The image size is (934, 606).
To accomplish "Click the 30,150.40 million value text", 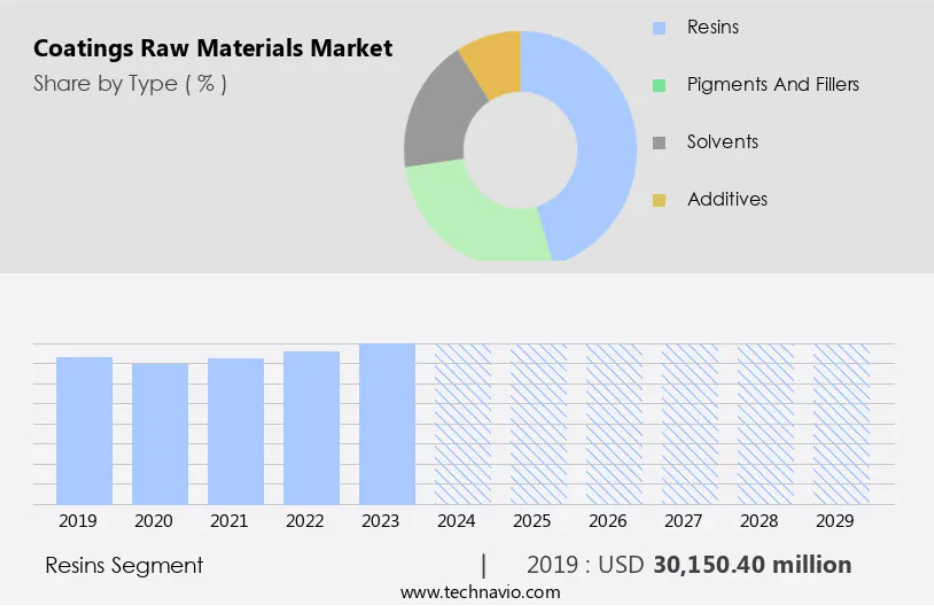I will (752, 565).
